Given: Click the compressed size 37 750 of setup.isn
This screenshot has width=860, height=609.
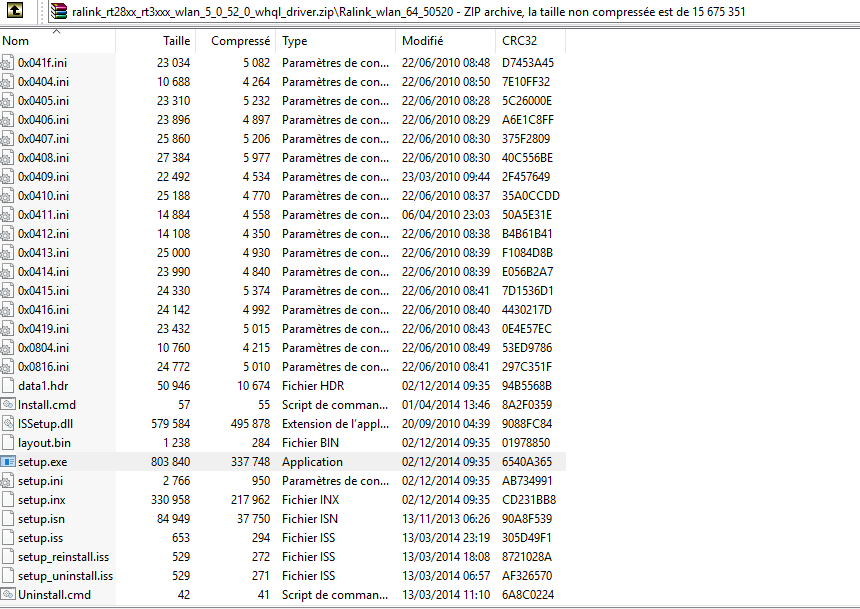Looking at the screenshot, I should [x=253, y=519].
